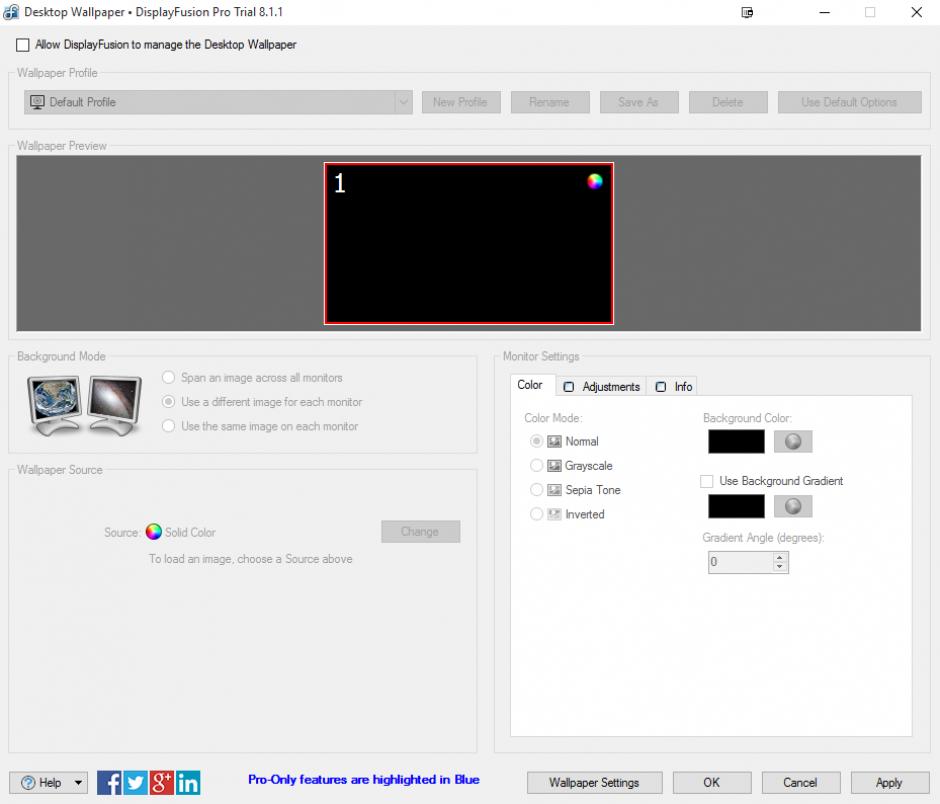The height and width of the screenshot is (804, 940).
Task: Increase the Gradient Angle stepper value
Action: click(x=780, y=557)
